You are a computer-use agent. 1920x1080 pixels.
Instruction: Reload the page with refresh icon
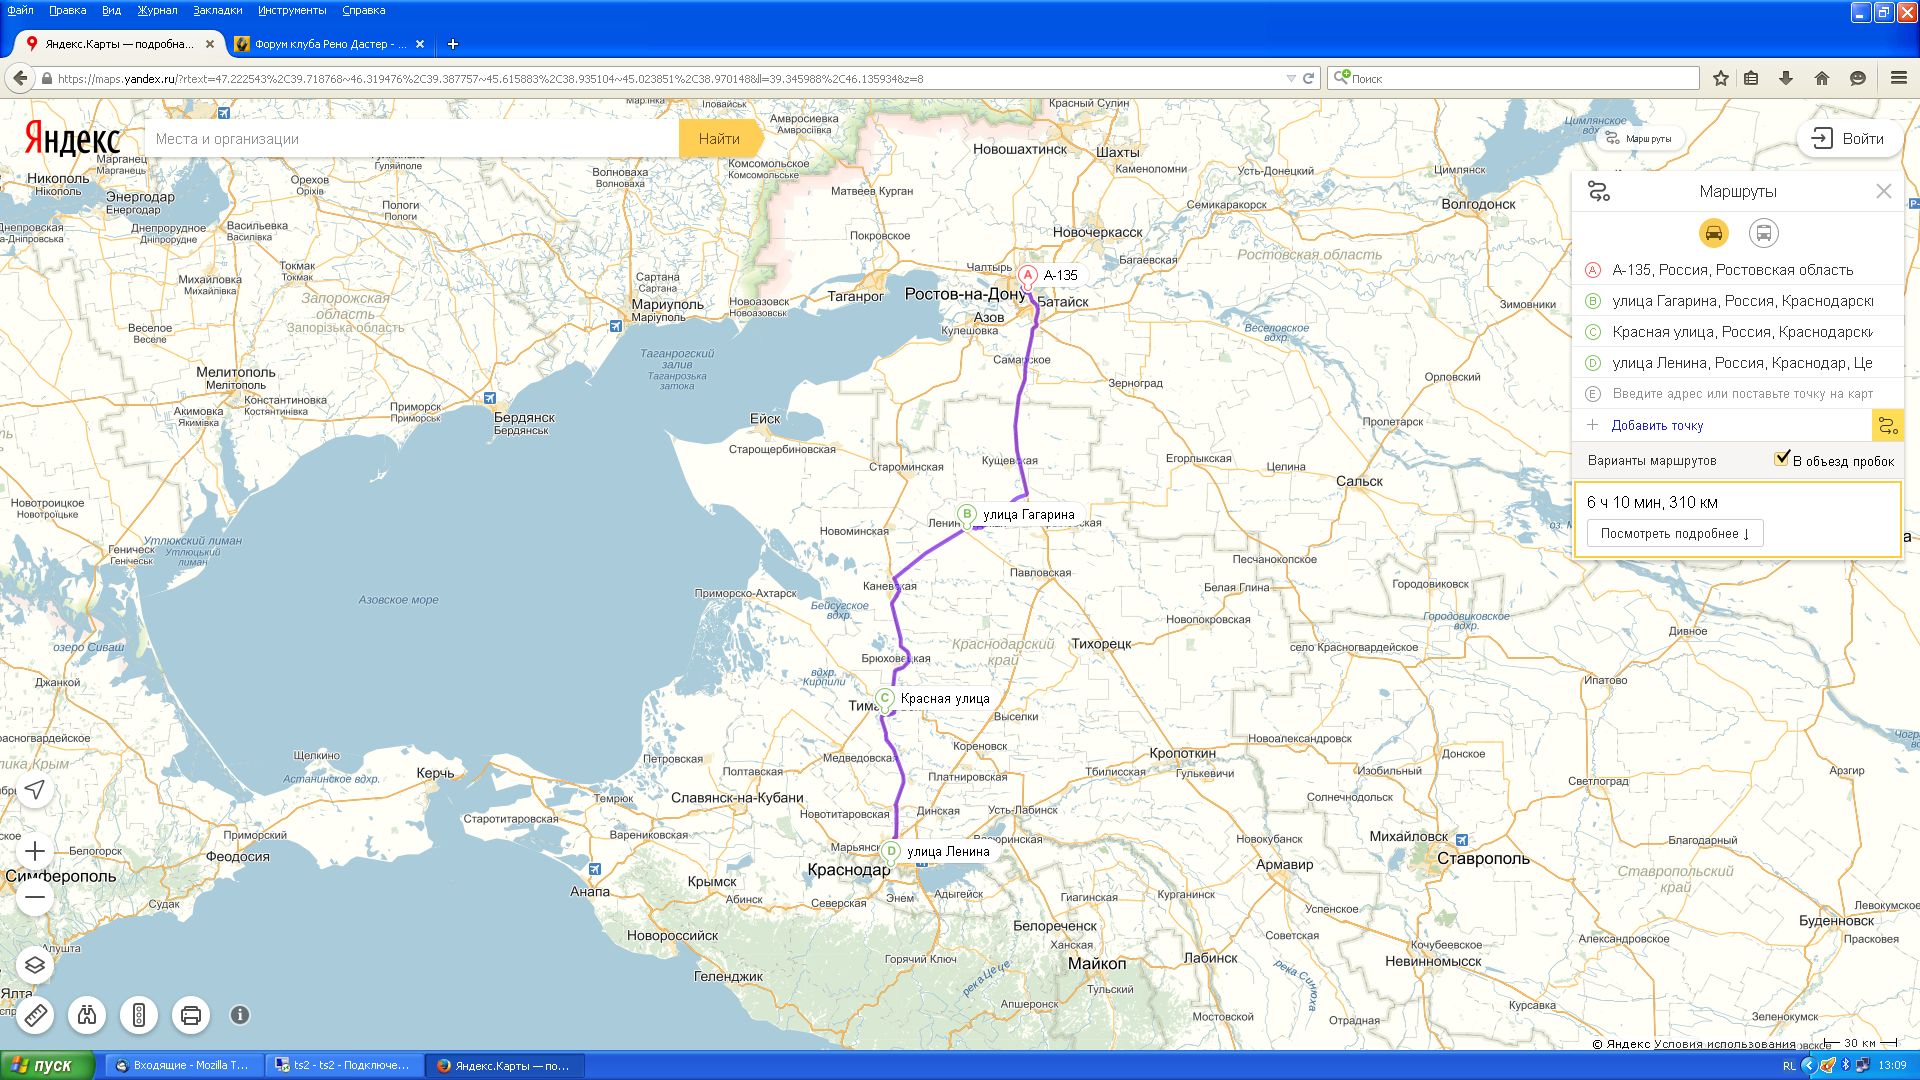1308,78
